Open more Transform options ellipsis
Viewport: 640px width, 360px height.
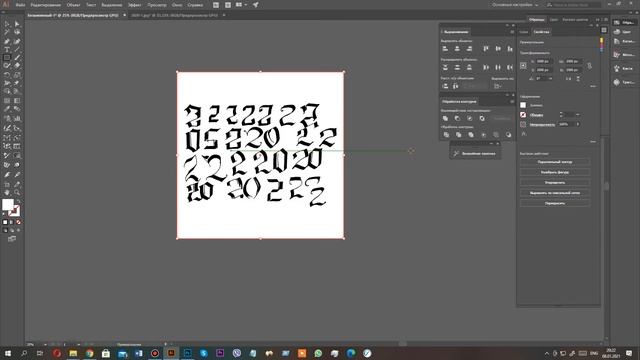593,86
